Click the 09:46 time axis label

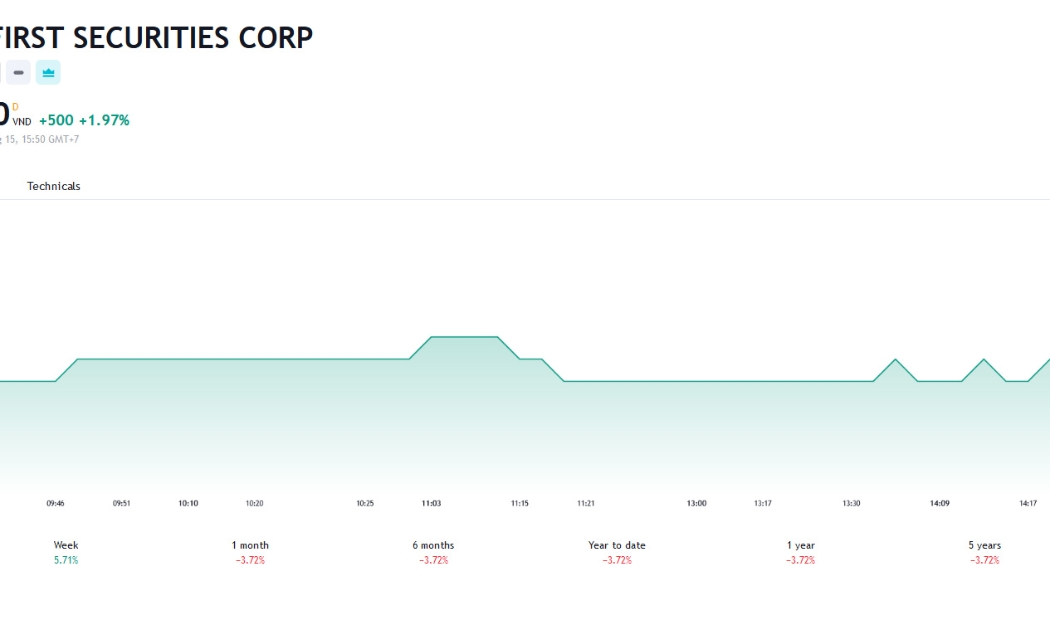click(x=56, y=503)
